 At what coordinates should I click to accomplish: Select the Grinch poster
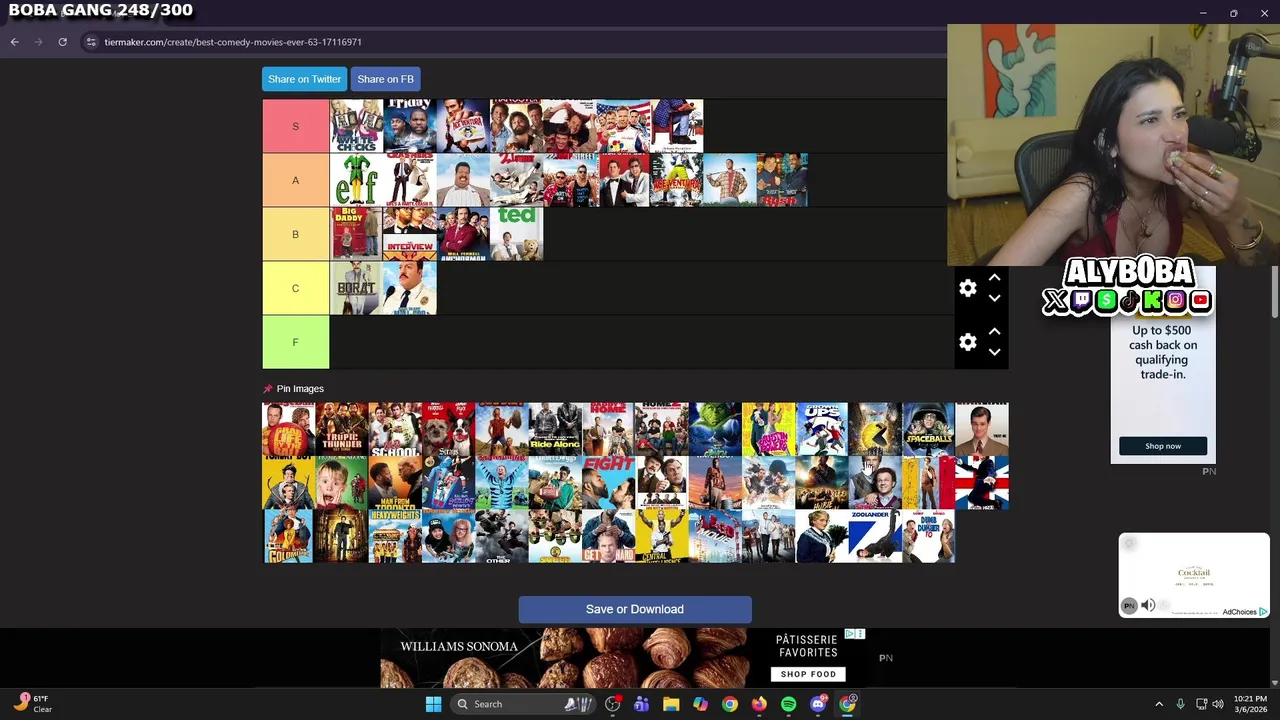point(715,429)
